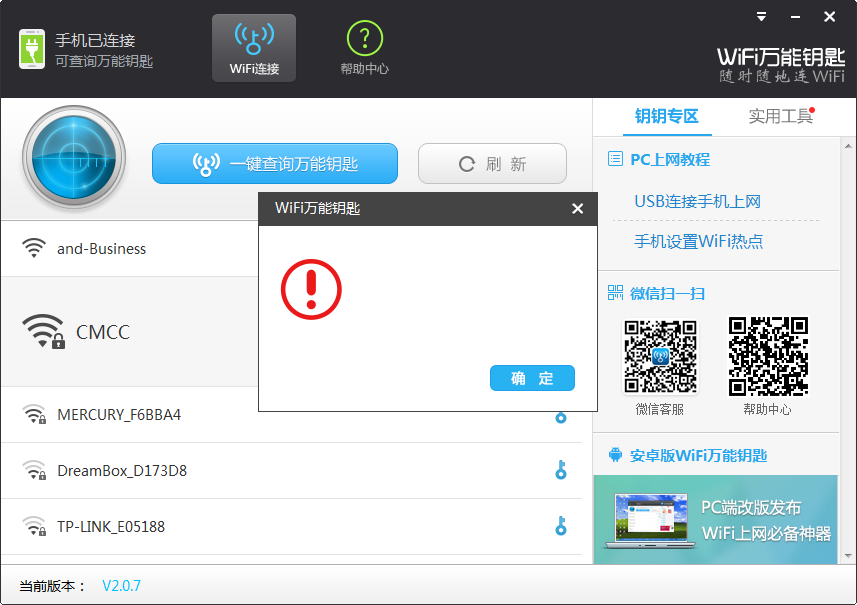The image size is (857, 605).
Task: Click key icon for TP-LINK_E05188
Action: click(561, 526)
